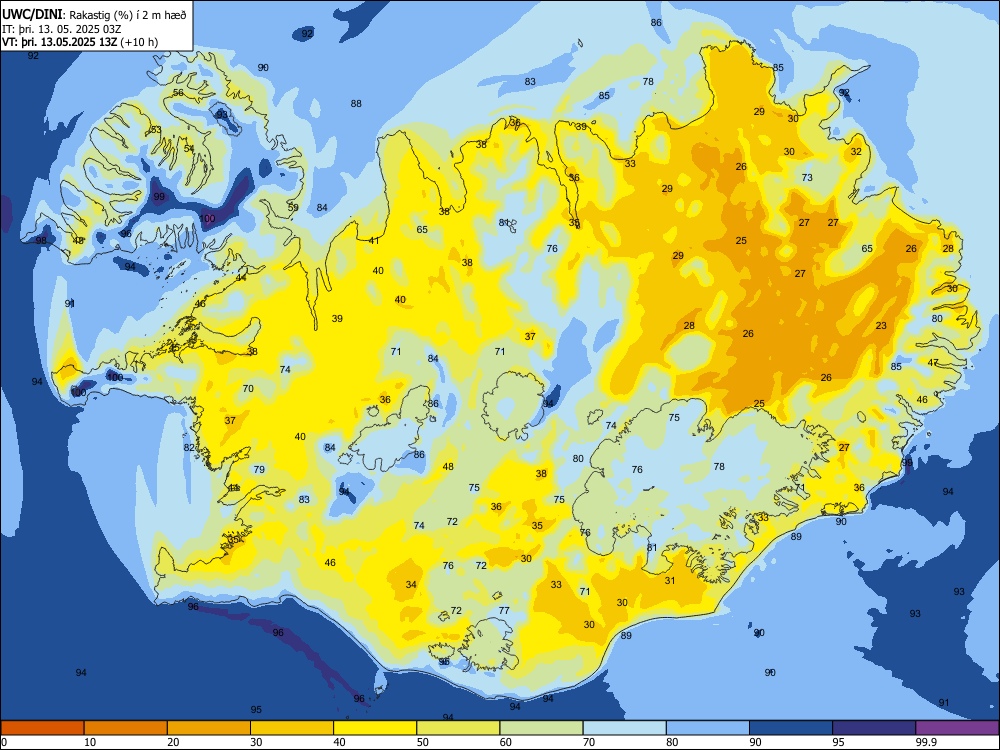Pick the 40–50 bright yellow legend swatch
Screen dimensions: 1000x750
point(375,728)
